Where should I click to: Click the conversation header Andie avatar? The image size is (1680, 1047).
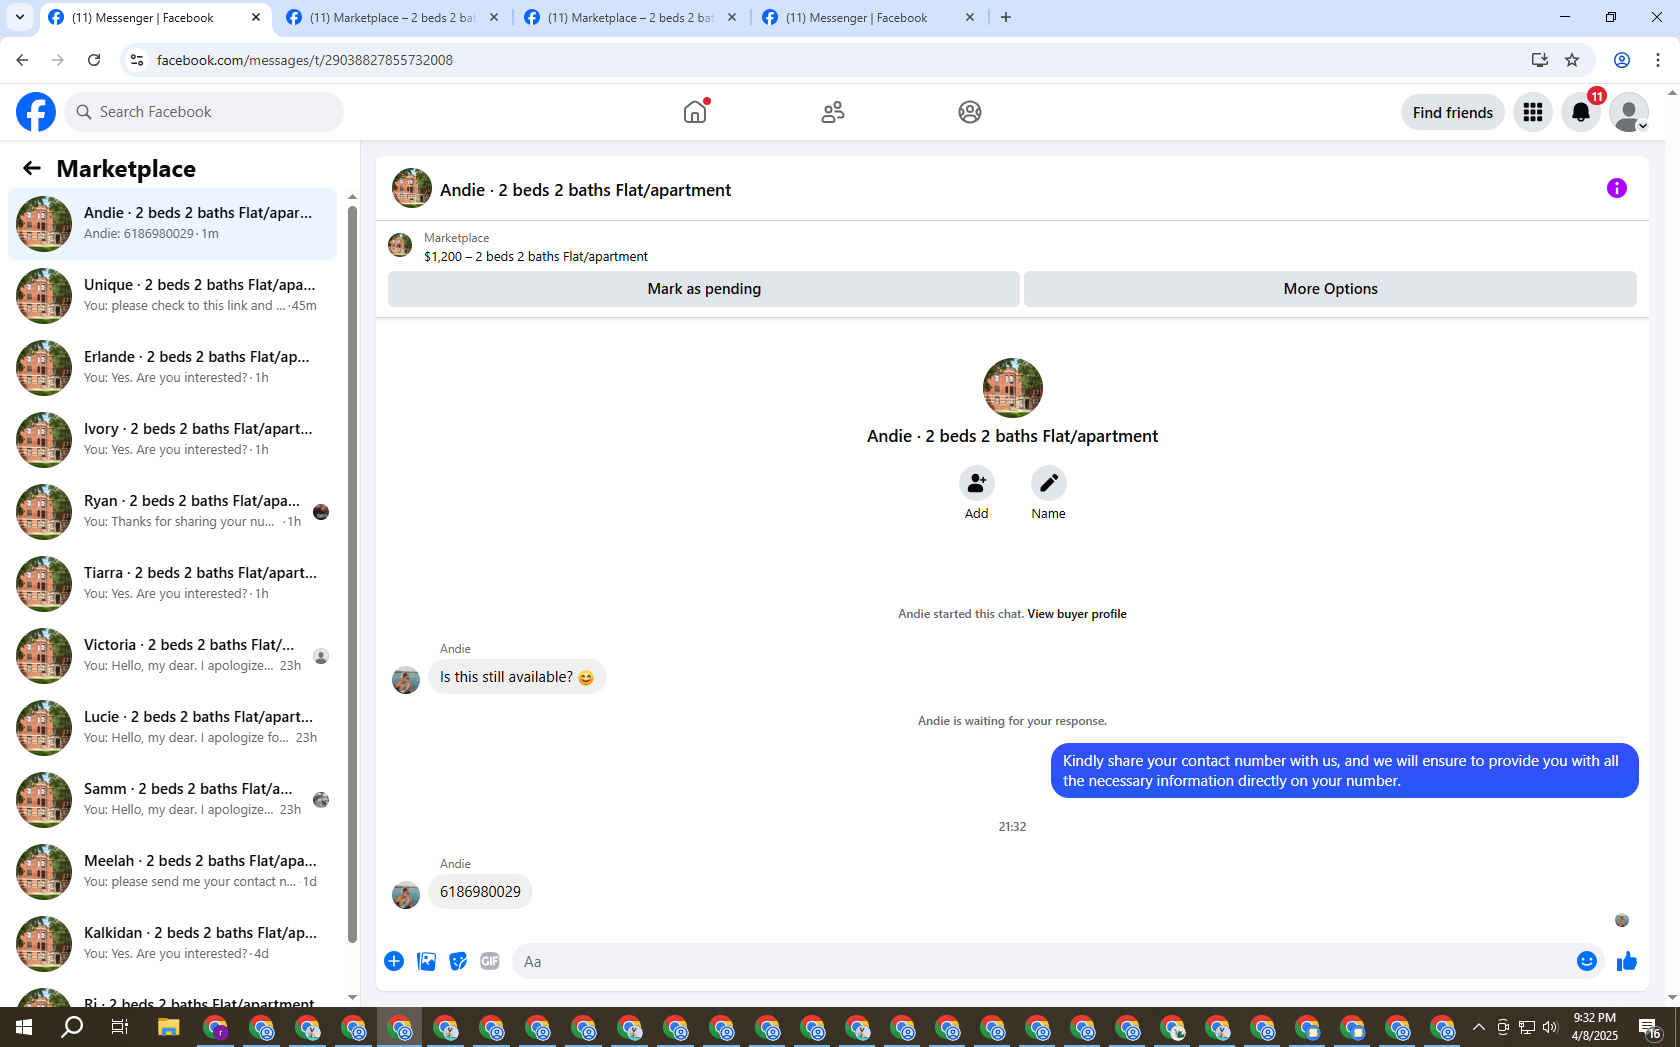pyautogui.click(x=412, y=188)
